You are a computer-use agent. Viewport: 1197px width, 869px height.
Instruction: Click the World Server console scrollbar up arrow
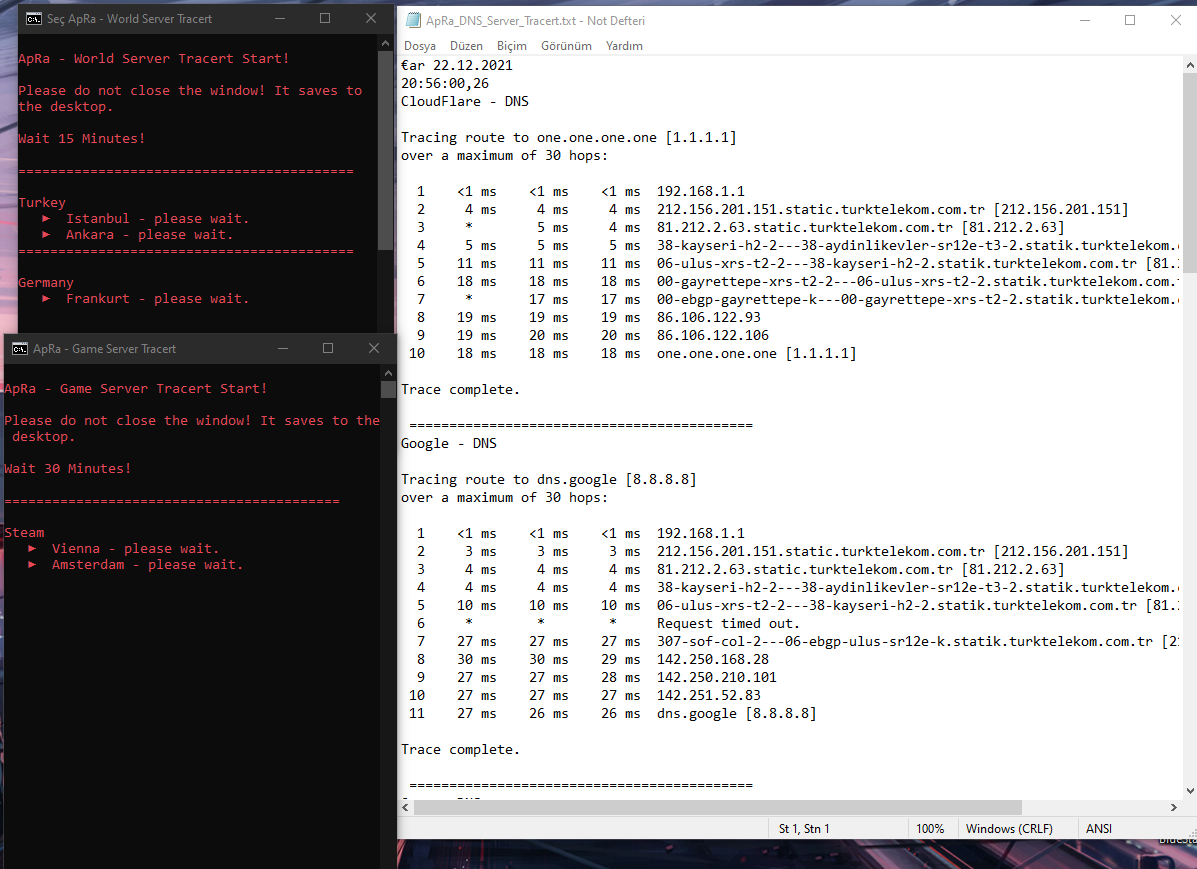pyautogui.click(x=386, y=43)
